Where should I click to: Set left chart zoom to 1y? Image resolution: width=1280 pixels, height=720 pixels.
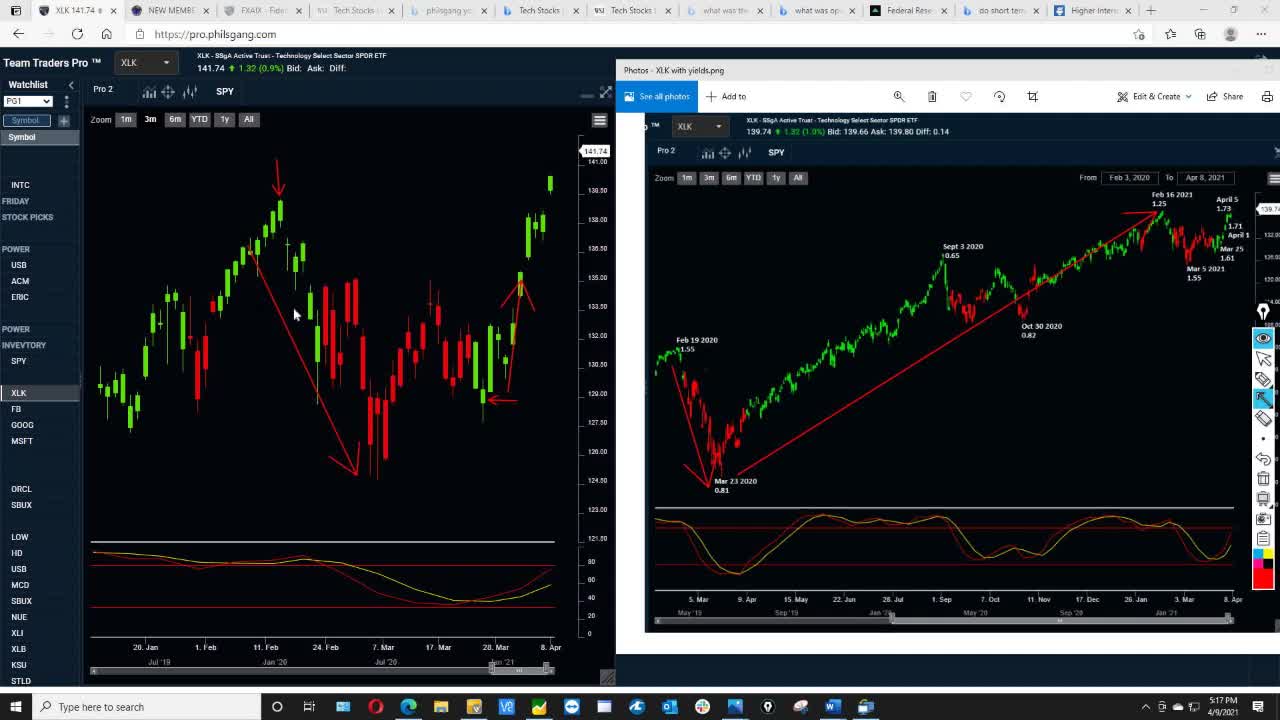224,120
